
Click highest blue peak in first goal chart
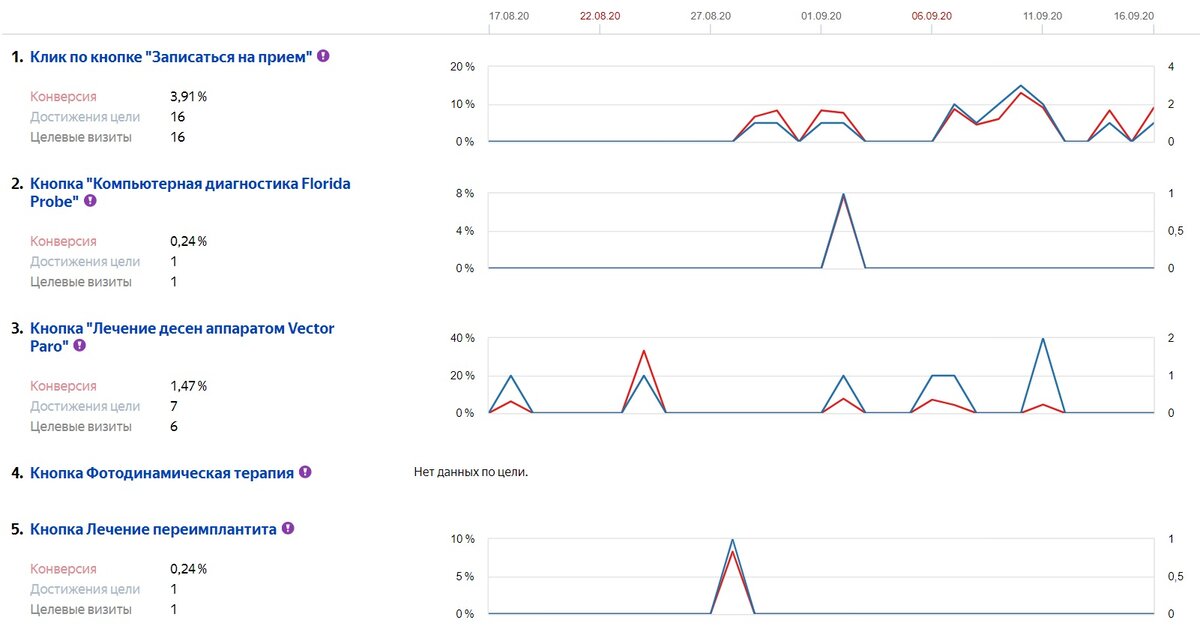(x=1020, y=86)
